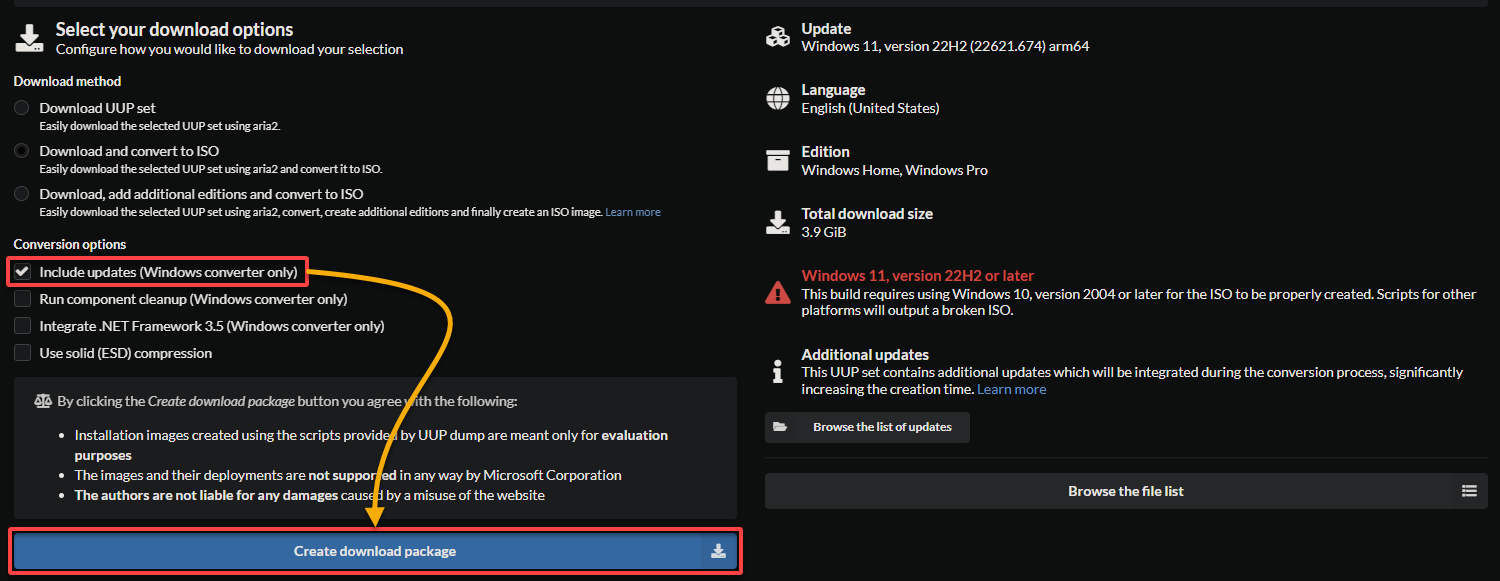Click the Additional updates info icon
Screen dimensions: 1500x581
(x=777, y=371)
